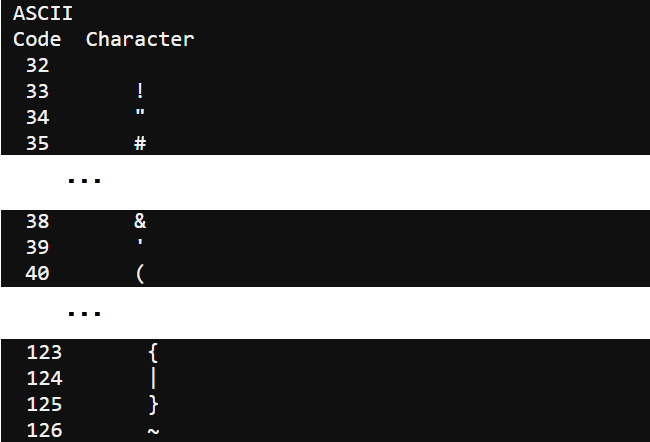Select the code number 32

click(x=37, y=66)
